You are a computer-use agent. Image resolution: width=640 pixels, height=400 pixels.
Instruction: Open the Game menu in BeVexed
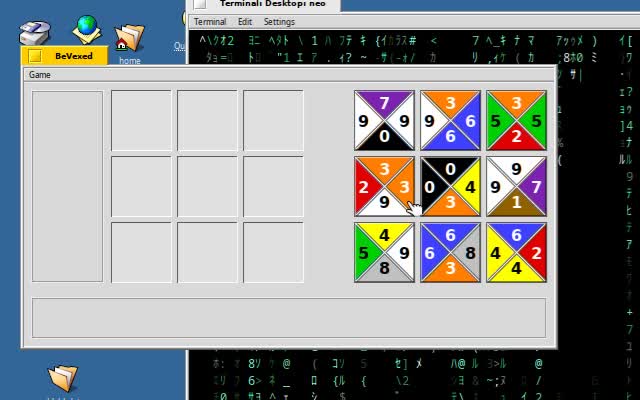tap(40, 75)
